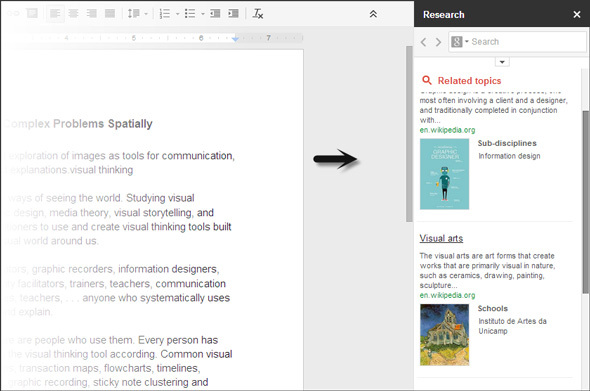The height and width of the screenshot is (391, 590).
Task: Open en.wikipedia.org link under Visual arts
Action: coord(447,295)
